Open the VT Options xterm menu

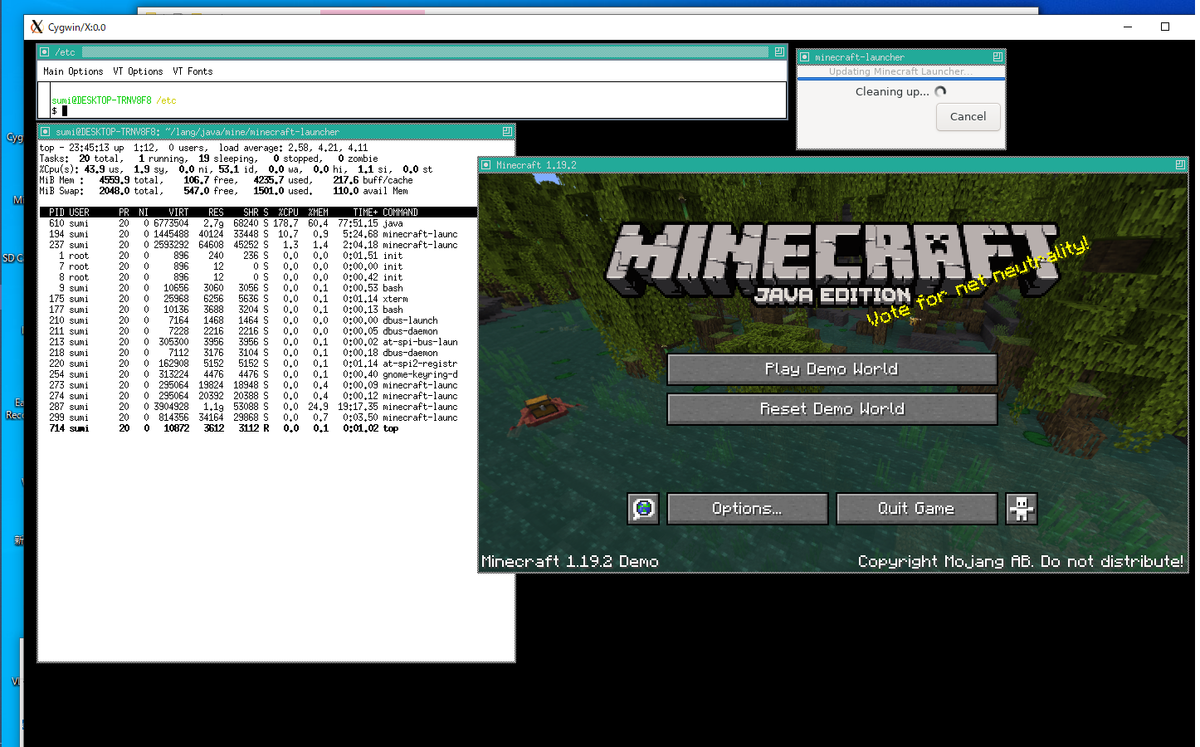[138, 72]
